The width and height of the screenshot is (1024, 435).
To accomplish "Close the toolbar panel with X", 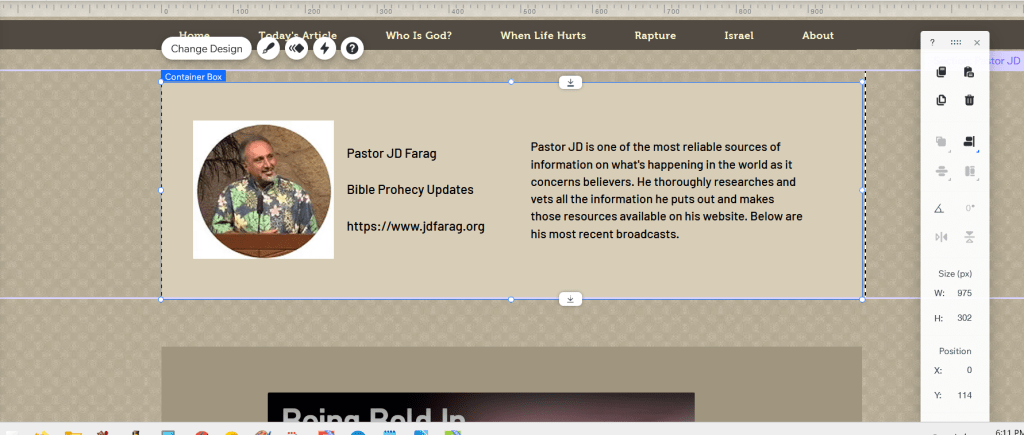I will [x=977, y=43].
